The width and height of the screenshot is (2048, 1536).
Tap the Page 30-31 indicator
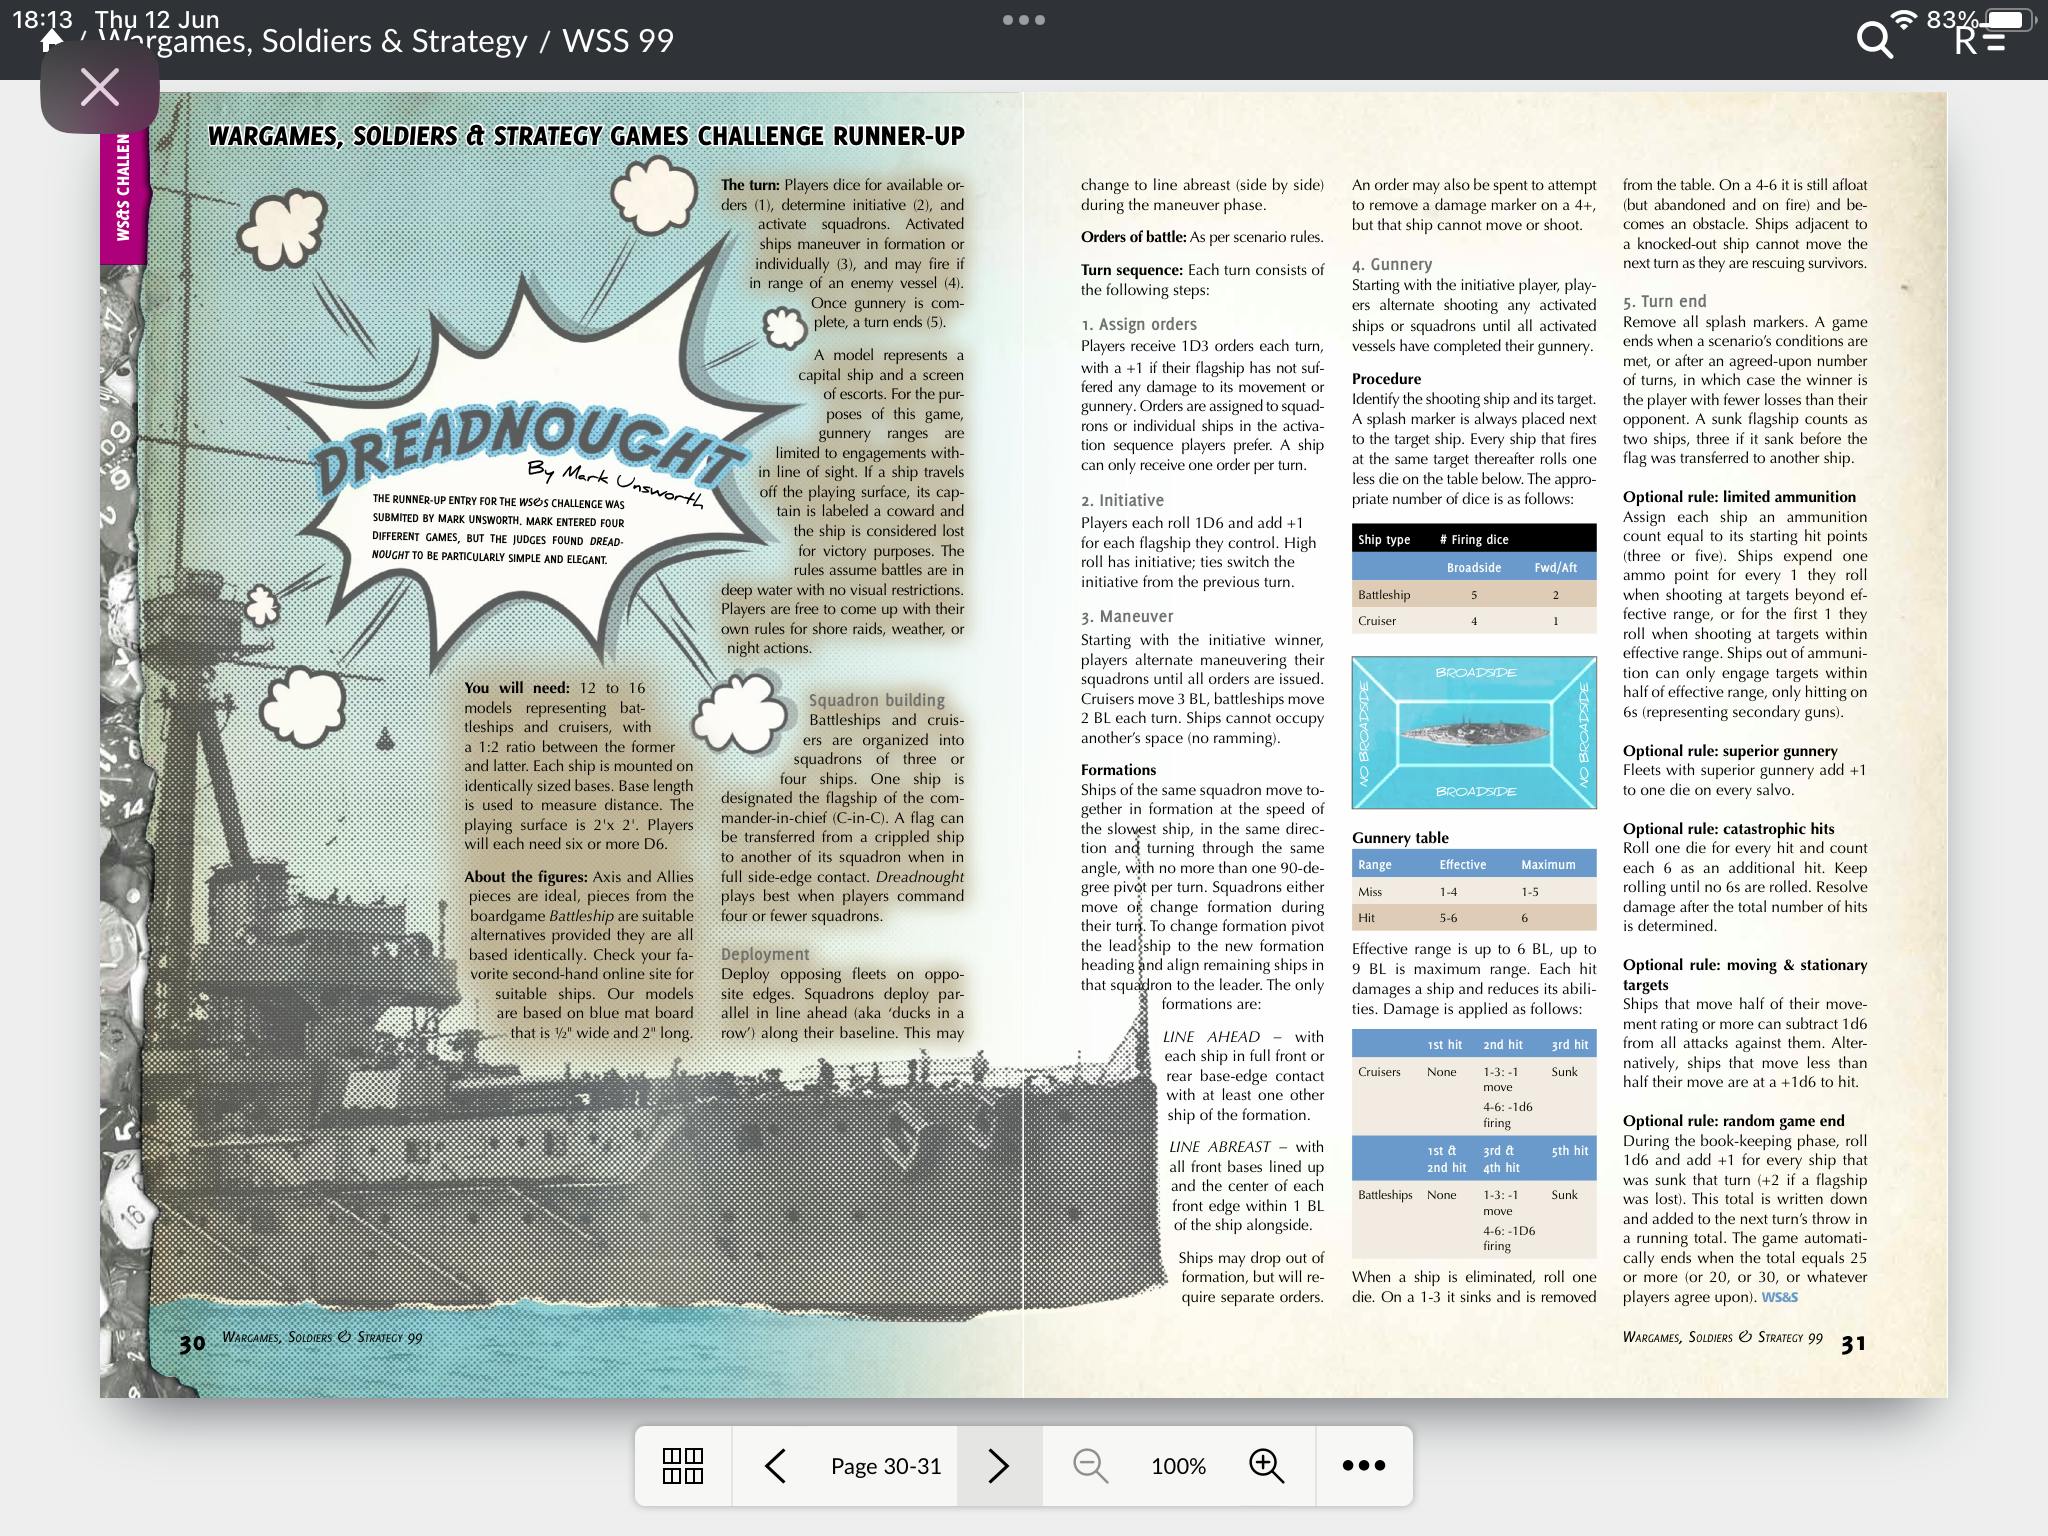886,1466
